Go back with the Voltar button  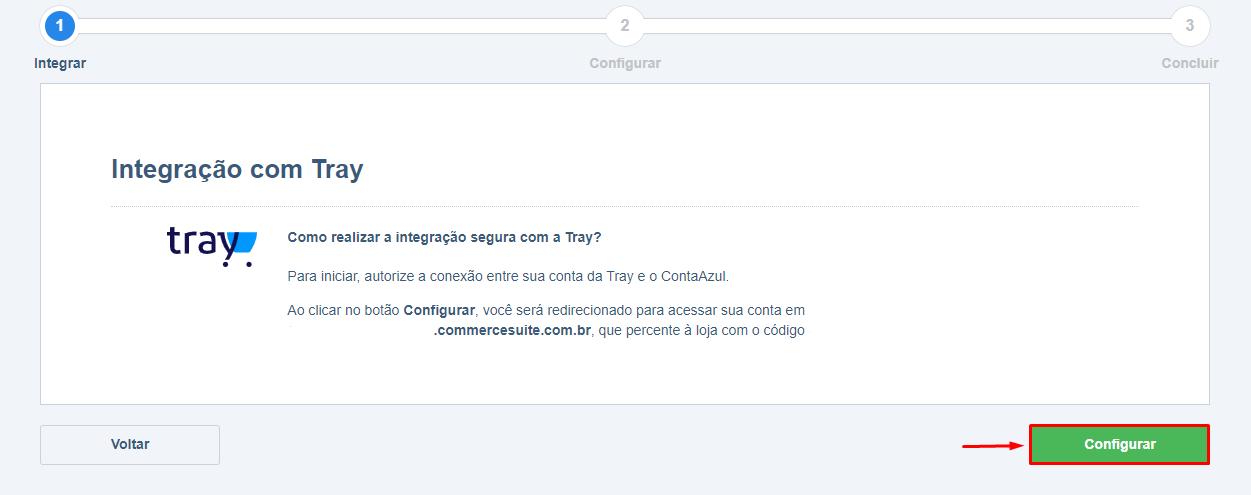(x=130, y=445)
